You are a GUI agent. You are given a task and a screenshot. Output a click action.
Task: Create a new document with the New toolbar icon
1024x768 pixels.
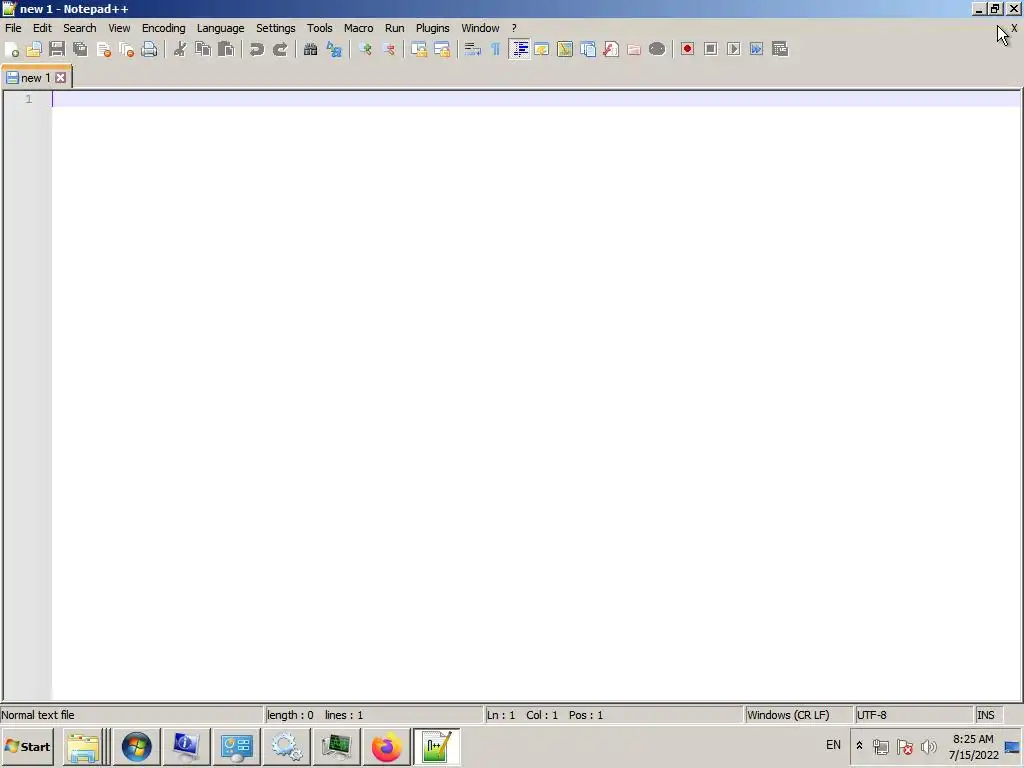point(12,50)
